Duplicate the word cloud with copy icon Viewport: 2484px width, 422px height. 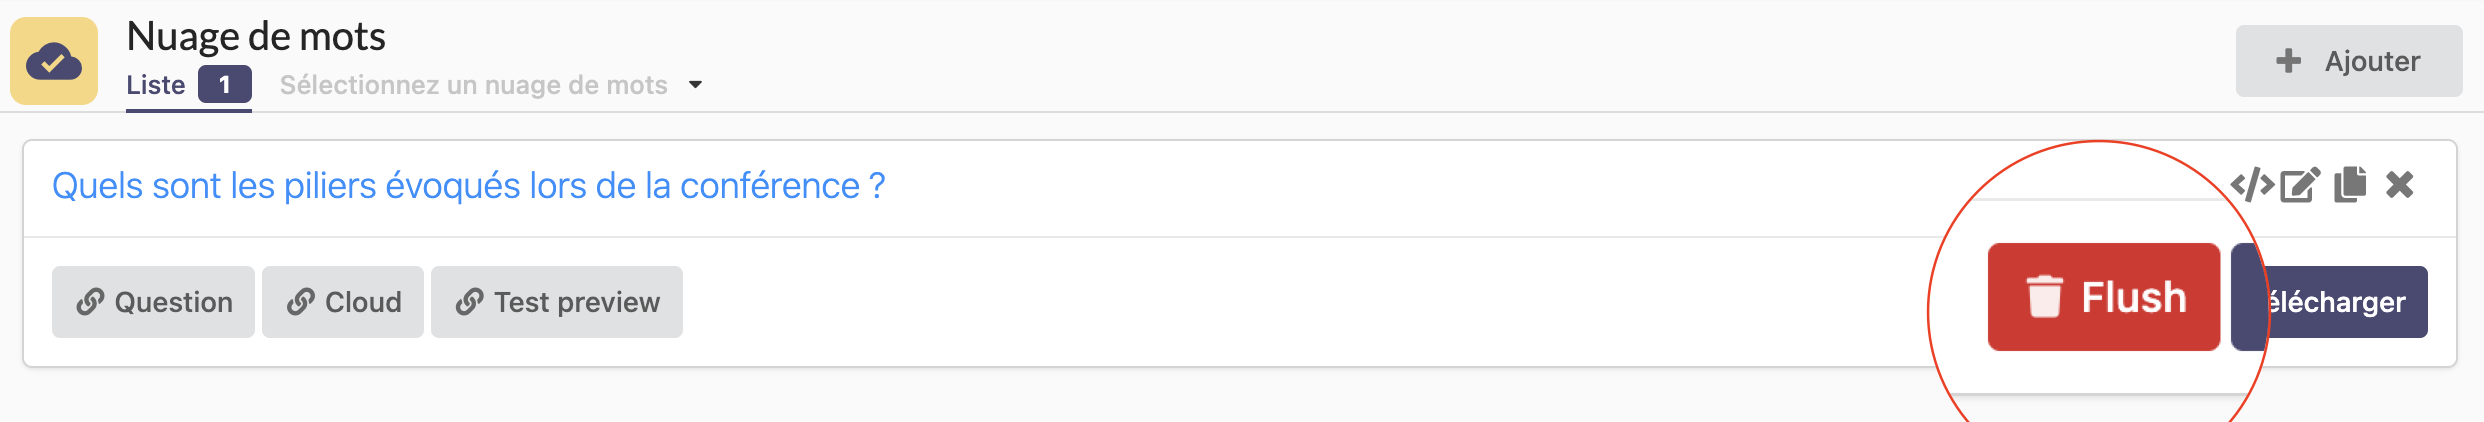click(x=2350, y=185)
